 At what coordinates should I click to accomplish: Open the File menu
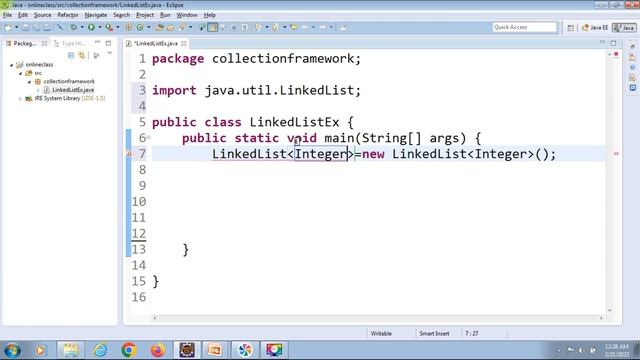click(x=7, y=15)
